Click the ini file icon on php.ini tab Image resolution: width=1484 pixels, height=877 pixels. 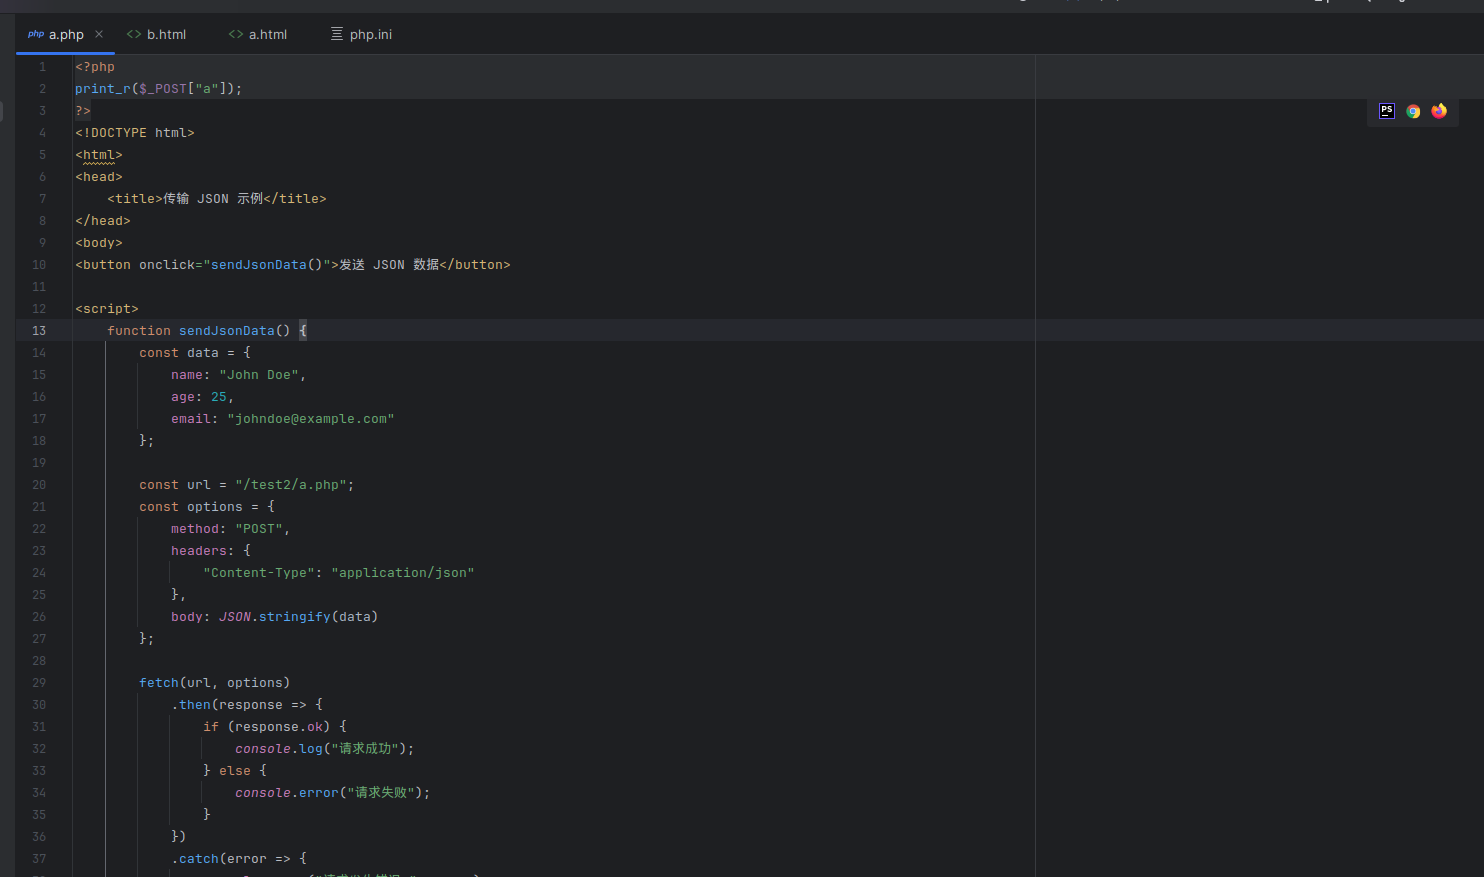coord(337,34)
